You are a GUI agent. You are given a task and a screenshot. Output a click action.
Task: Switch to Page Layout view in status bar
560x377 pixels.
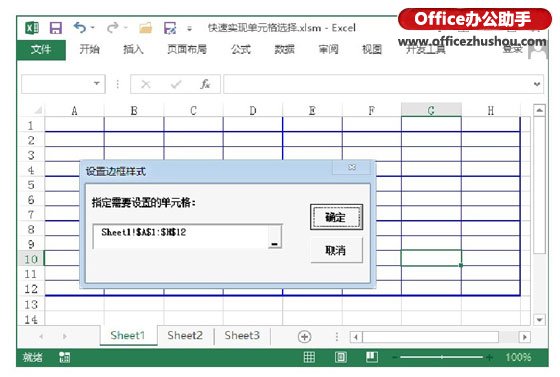tap(340, 357)
